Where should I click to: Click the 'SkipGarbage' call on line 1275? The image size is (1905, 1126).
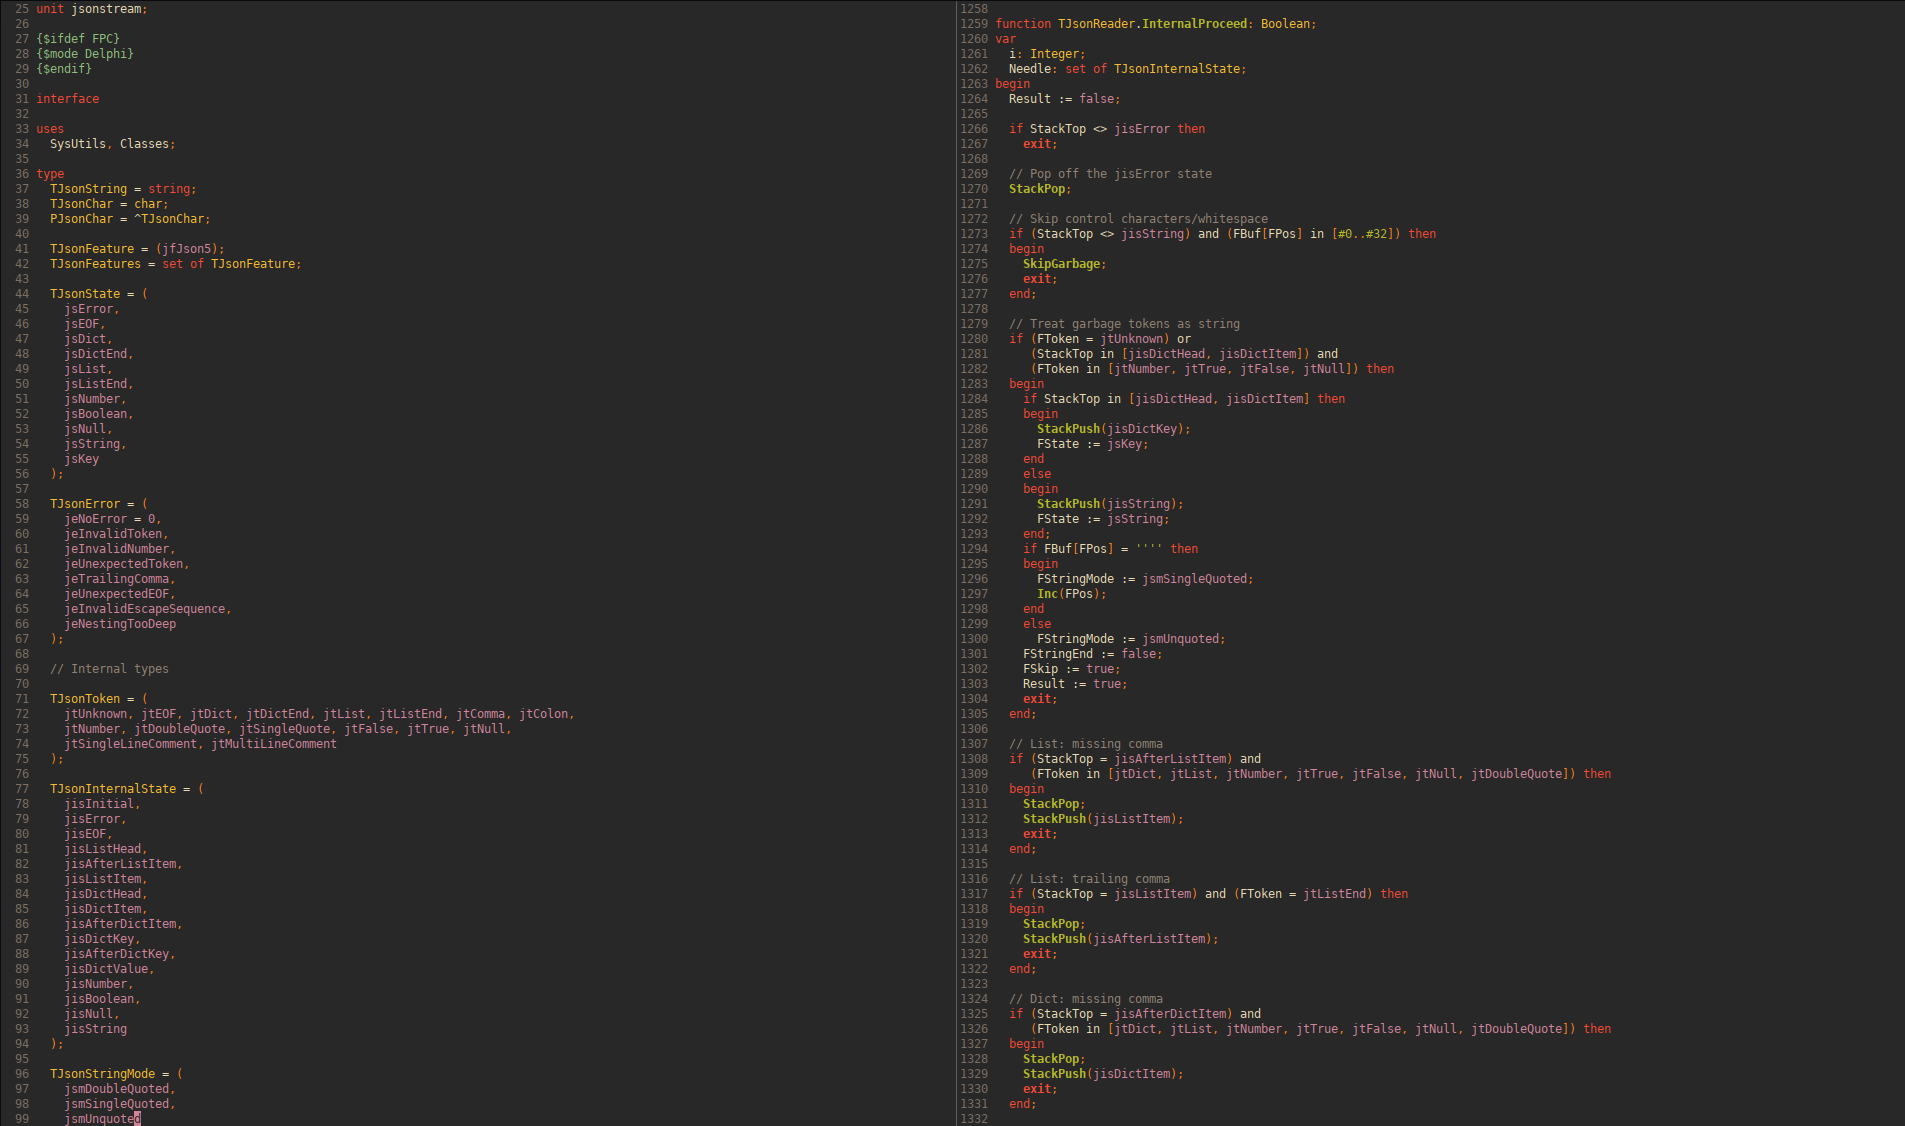click(1061, 264)
